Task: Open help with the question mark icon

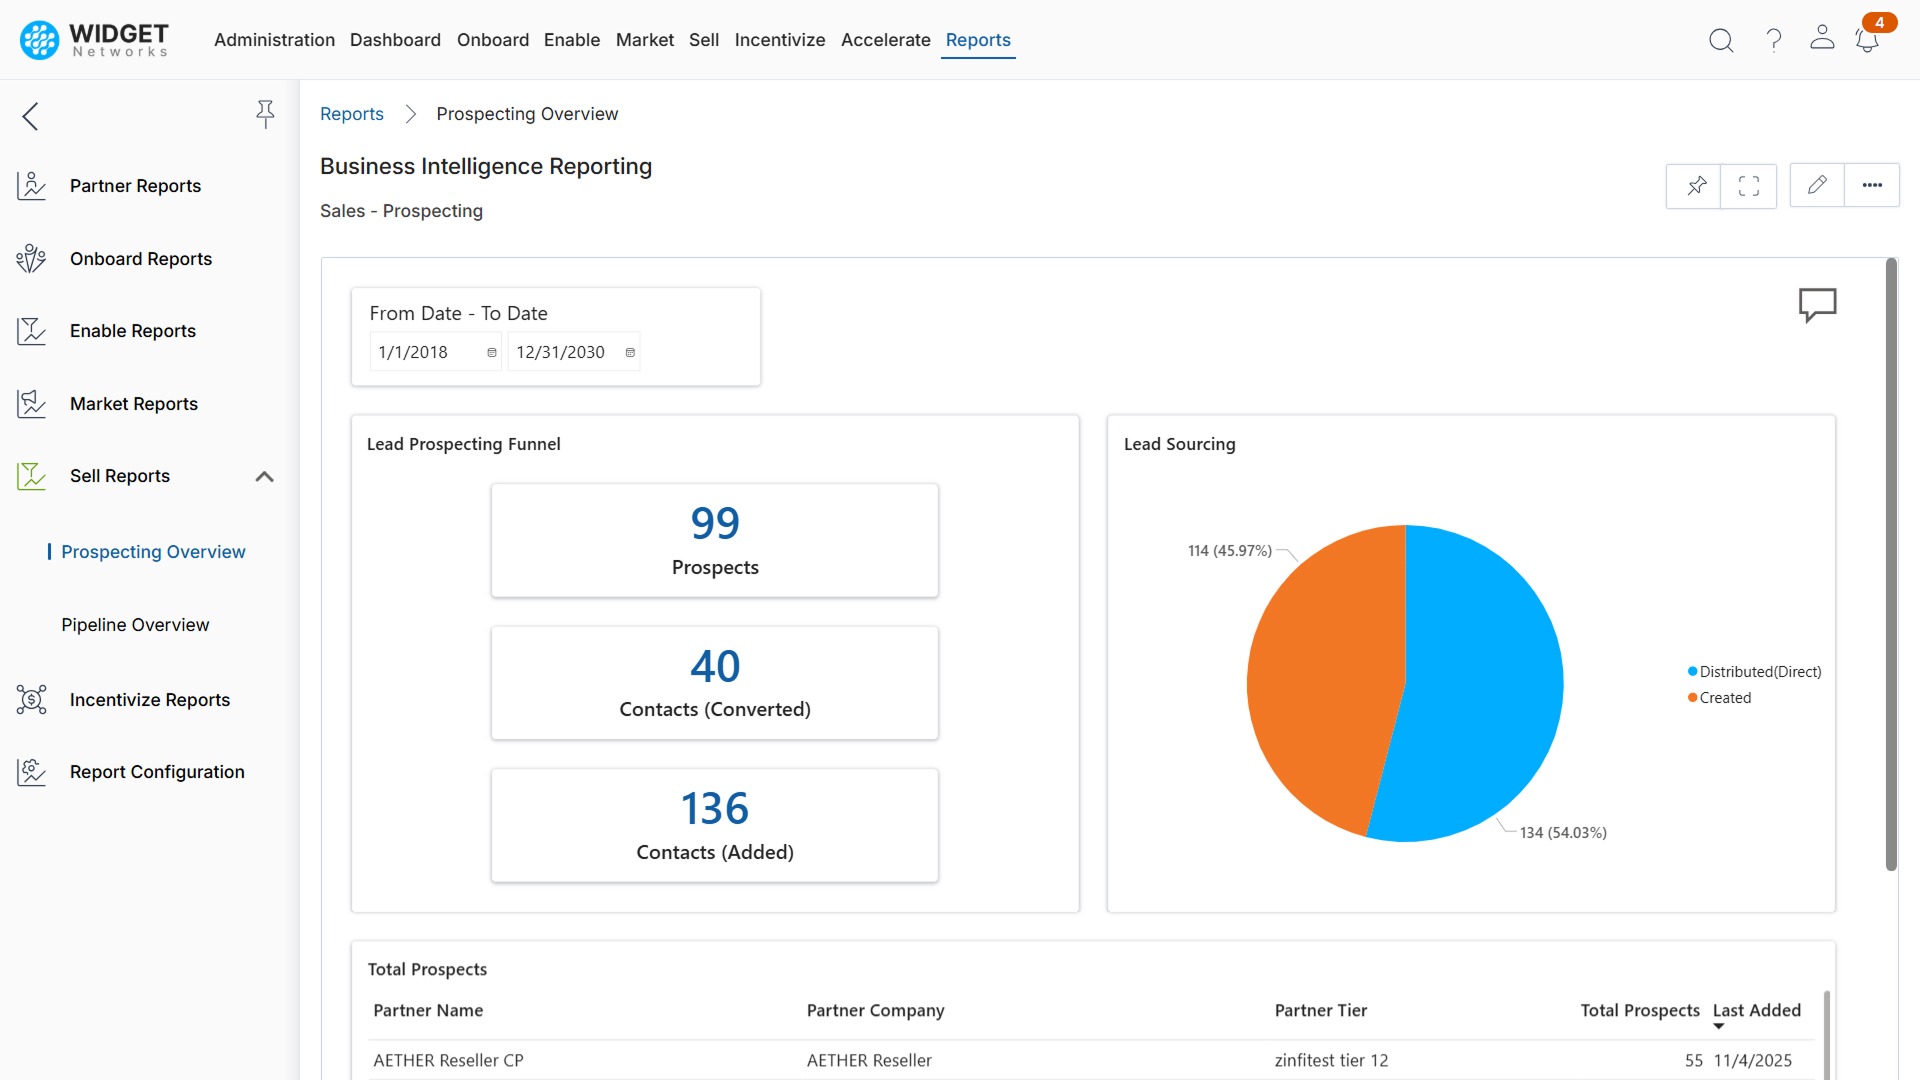Action: pos(1773,40)
